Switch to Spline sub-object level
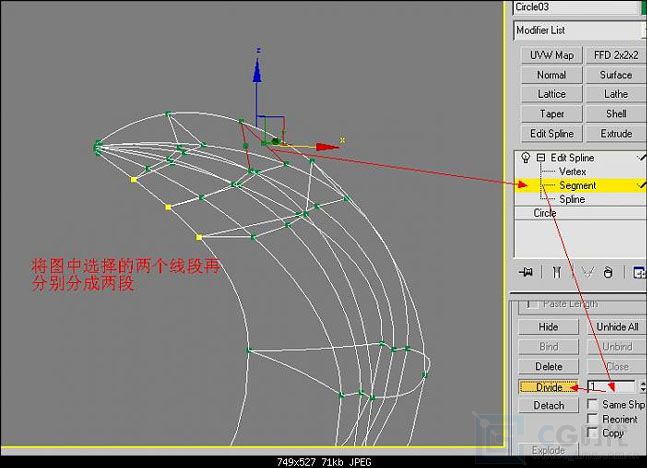The width and height of the screenshot is (647, 468). pos(572,200)
